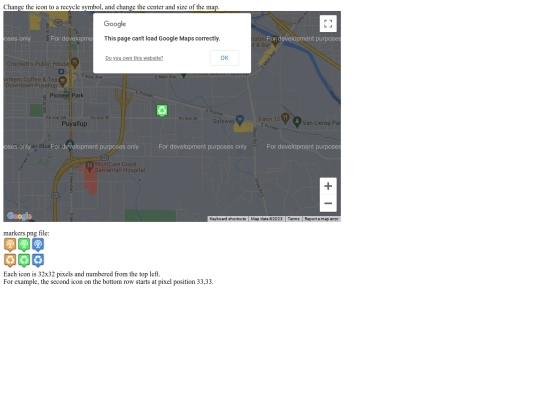Click the orange recycle marker image
540x405 pixels.
click(10, 260)
